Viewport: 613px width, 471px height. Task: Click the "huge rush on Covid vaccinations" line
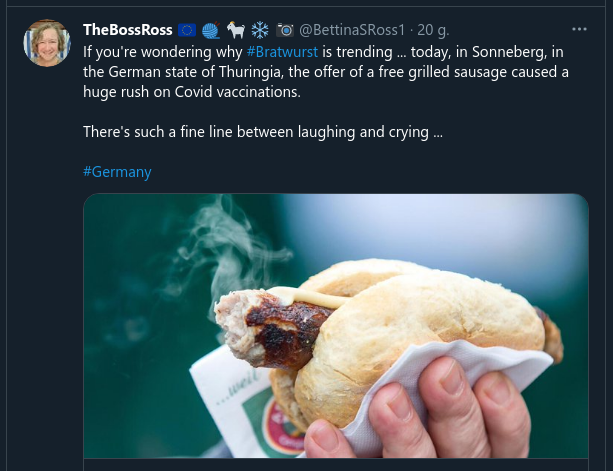tap(190, 92)
